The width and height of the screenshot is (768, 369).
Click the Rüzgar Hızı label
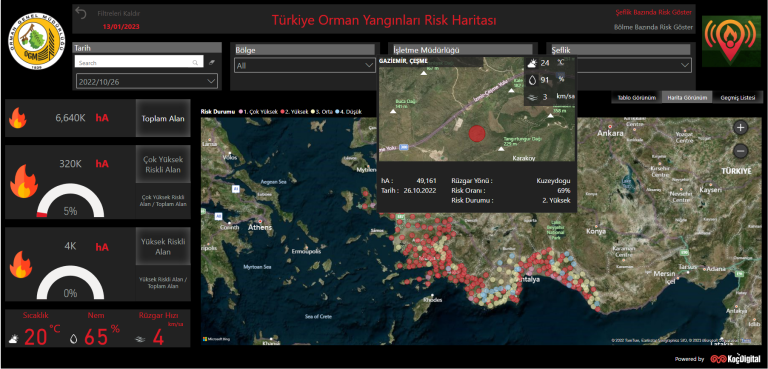[158, 316]
